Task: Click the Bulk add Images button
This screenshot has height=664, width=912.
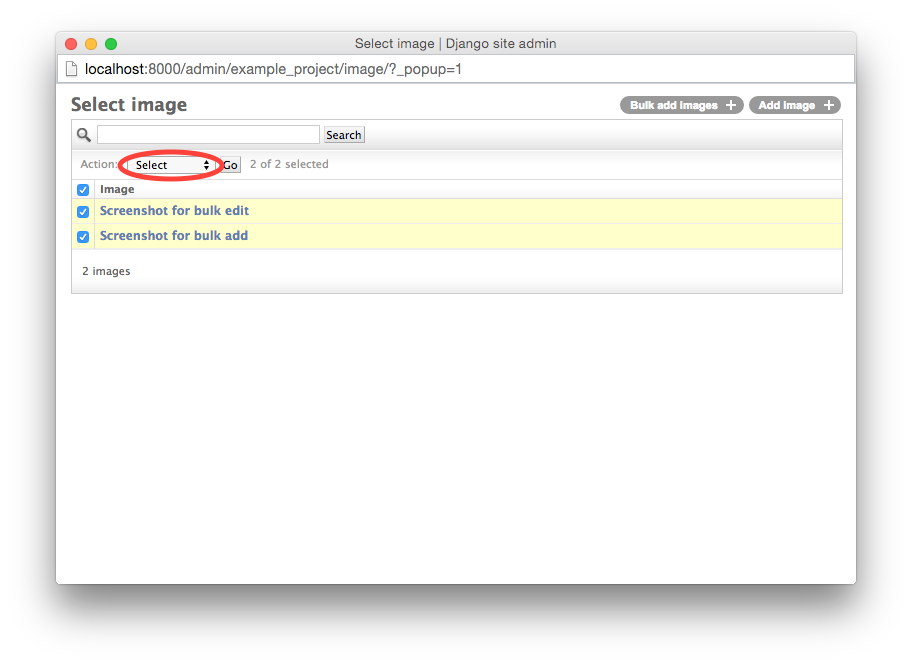Action: [682, 105]
